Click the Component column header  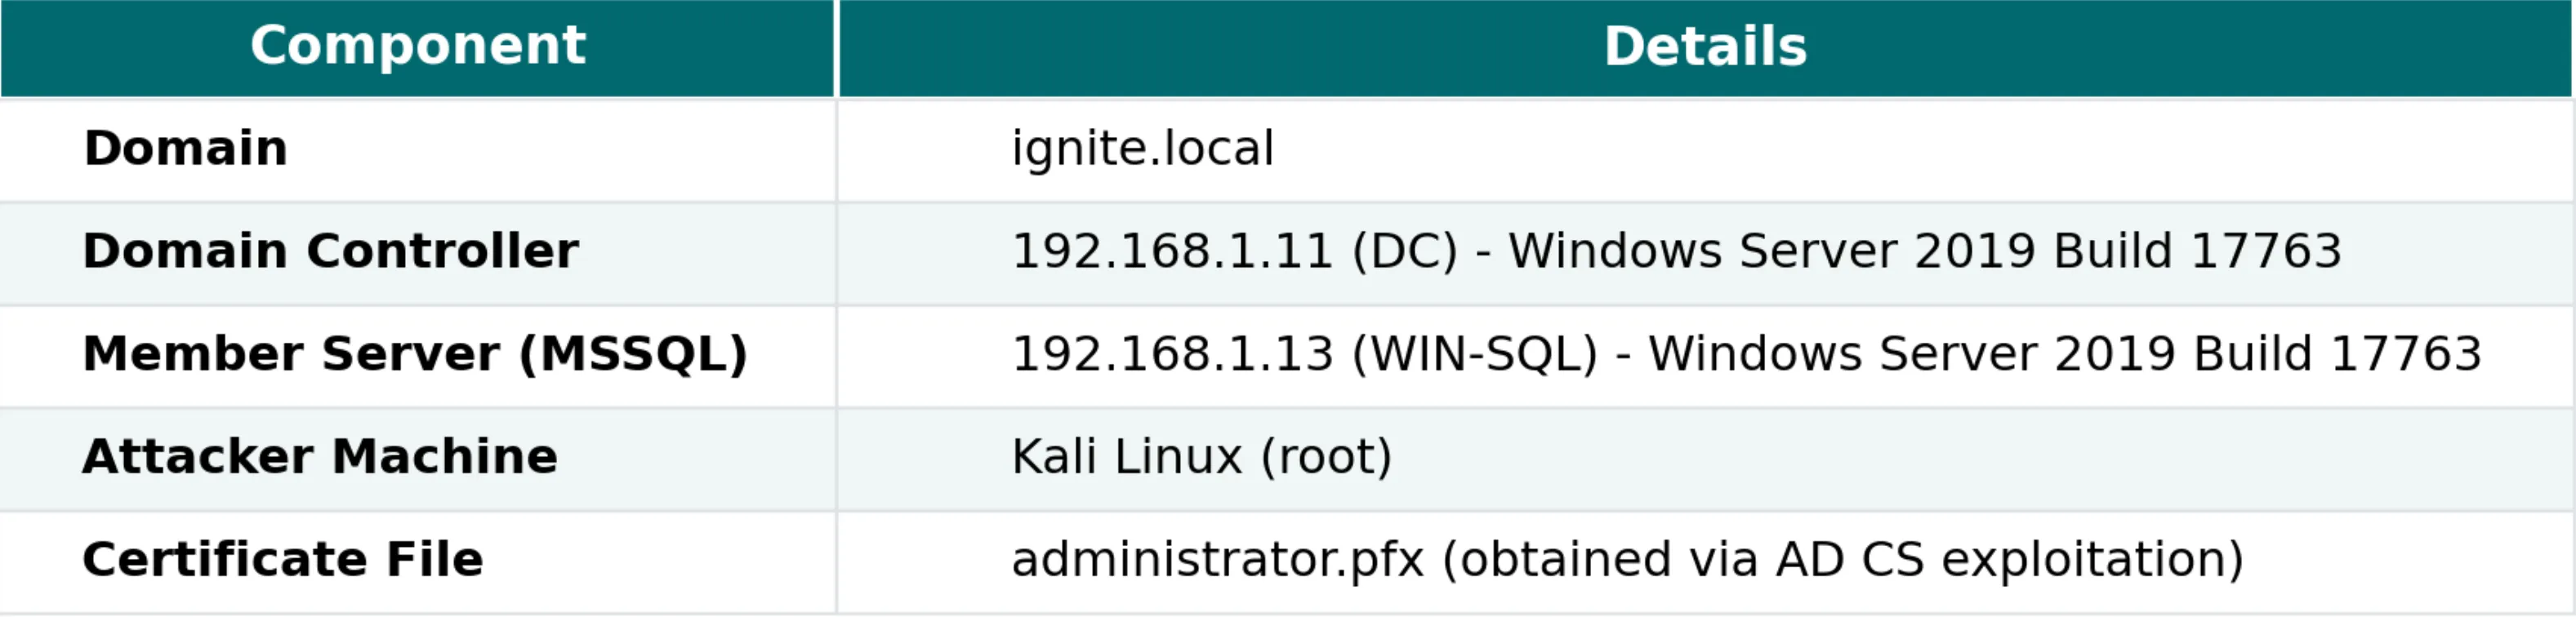pos(417,46)
